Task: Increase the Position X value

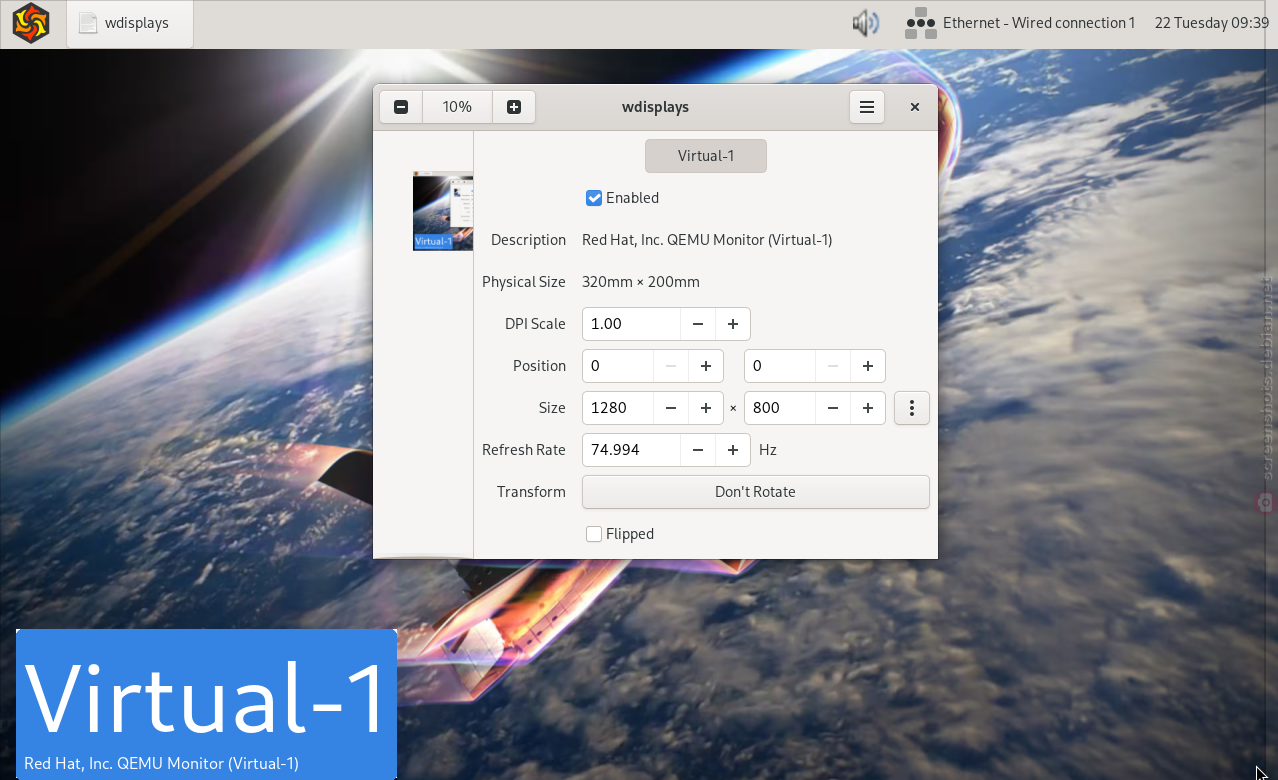Action: pos(706,366)
